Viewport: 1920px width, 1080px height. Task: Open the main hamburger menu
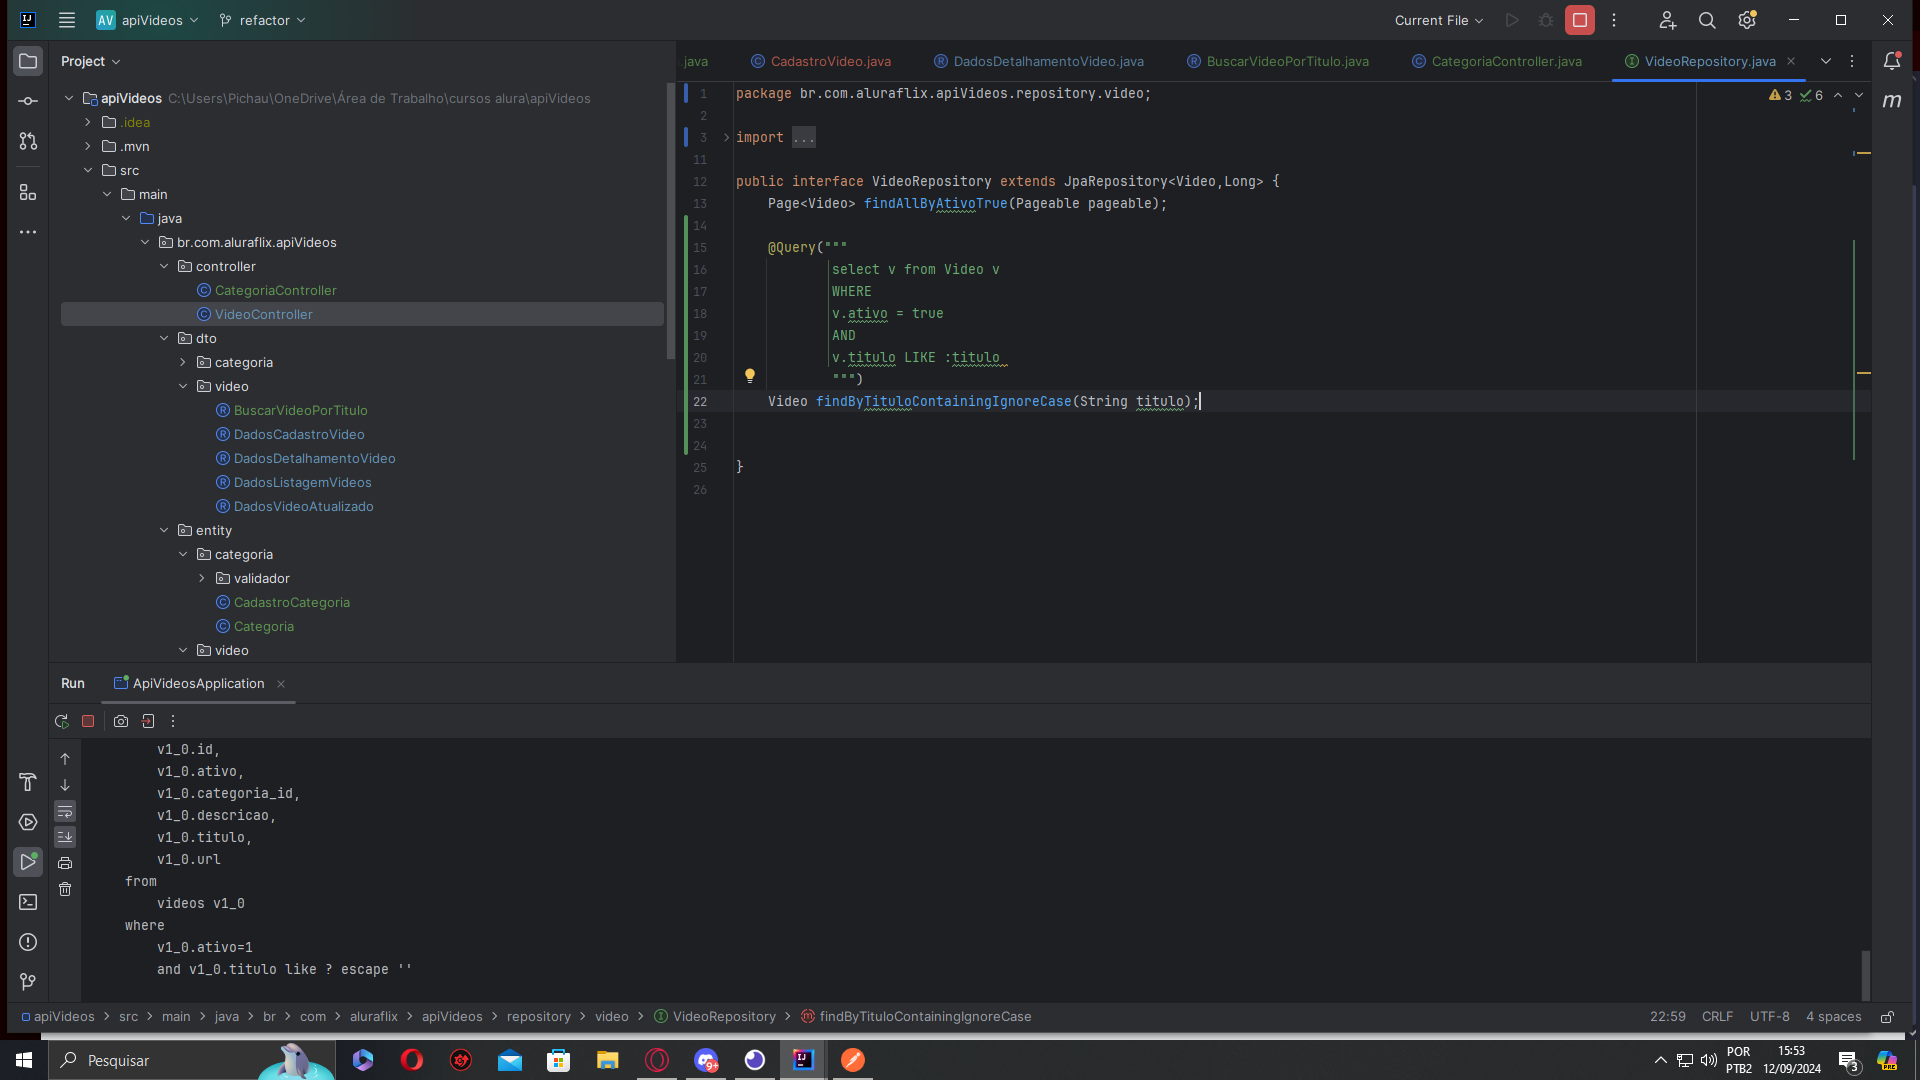(x=67, y=20)
